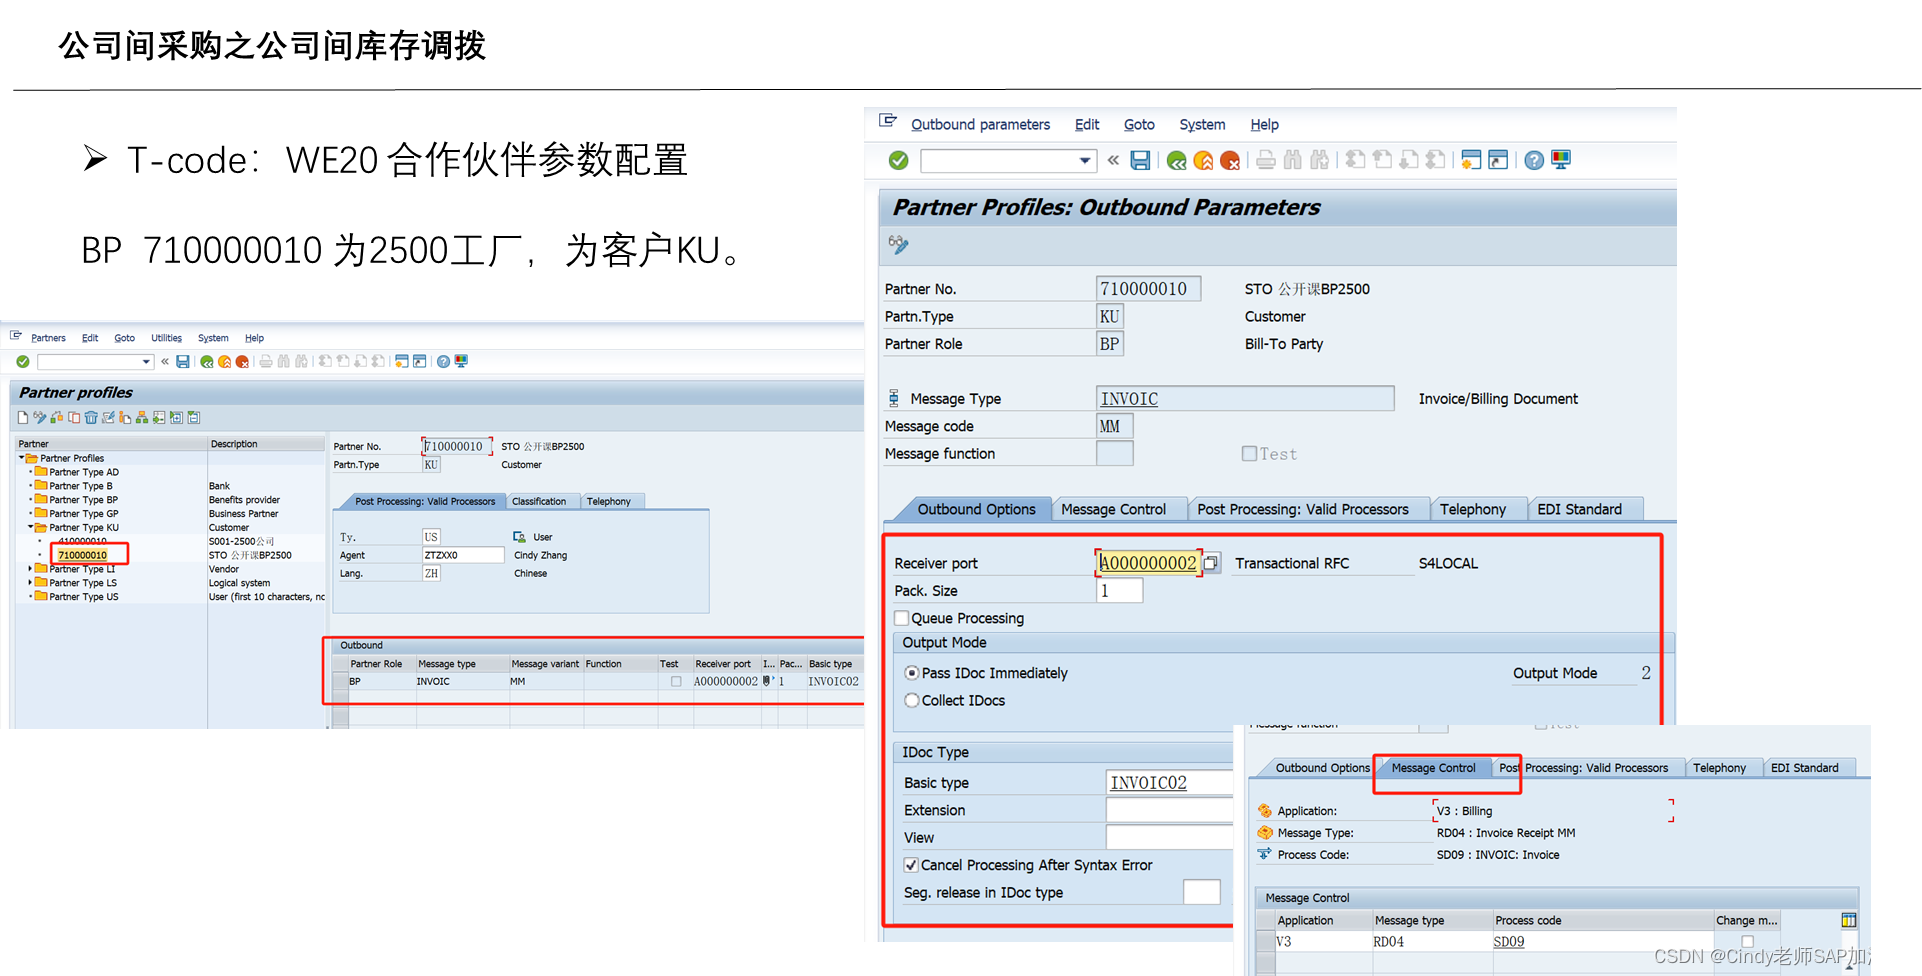Create a new partner profile entry

[x=22, y=417]
